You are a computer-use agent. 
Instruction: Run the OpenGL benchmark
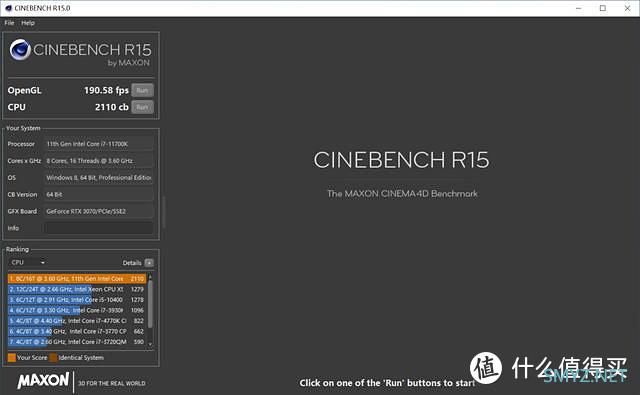pos(142,90)
